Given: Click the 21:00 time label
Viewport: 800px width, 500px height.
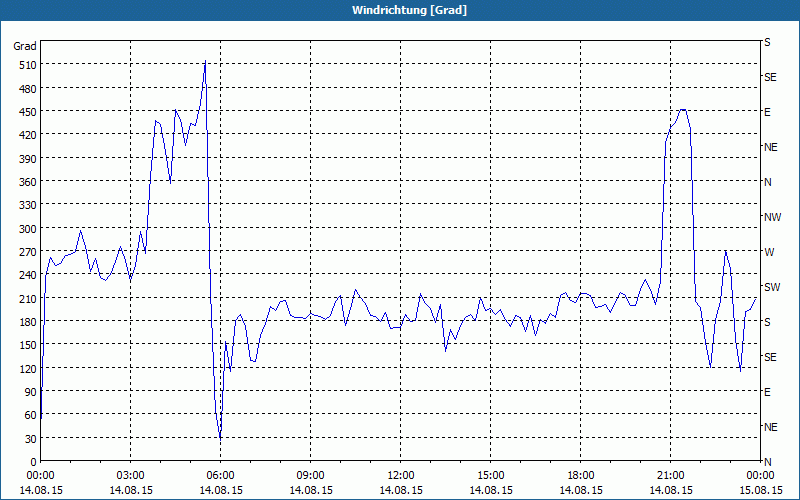Looking at the screenshot, I should click(x=670, y=476).
